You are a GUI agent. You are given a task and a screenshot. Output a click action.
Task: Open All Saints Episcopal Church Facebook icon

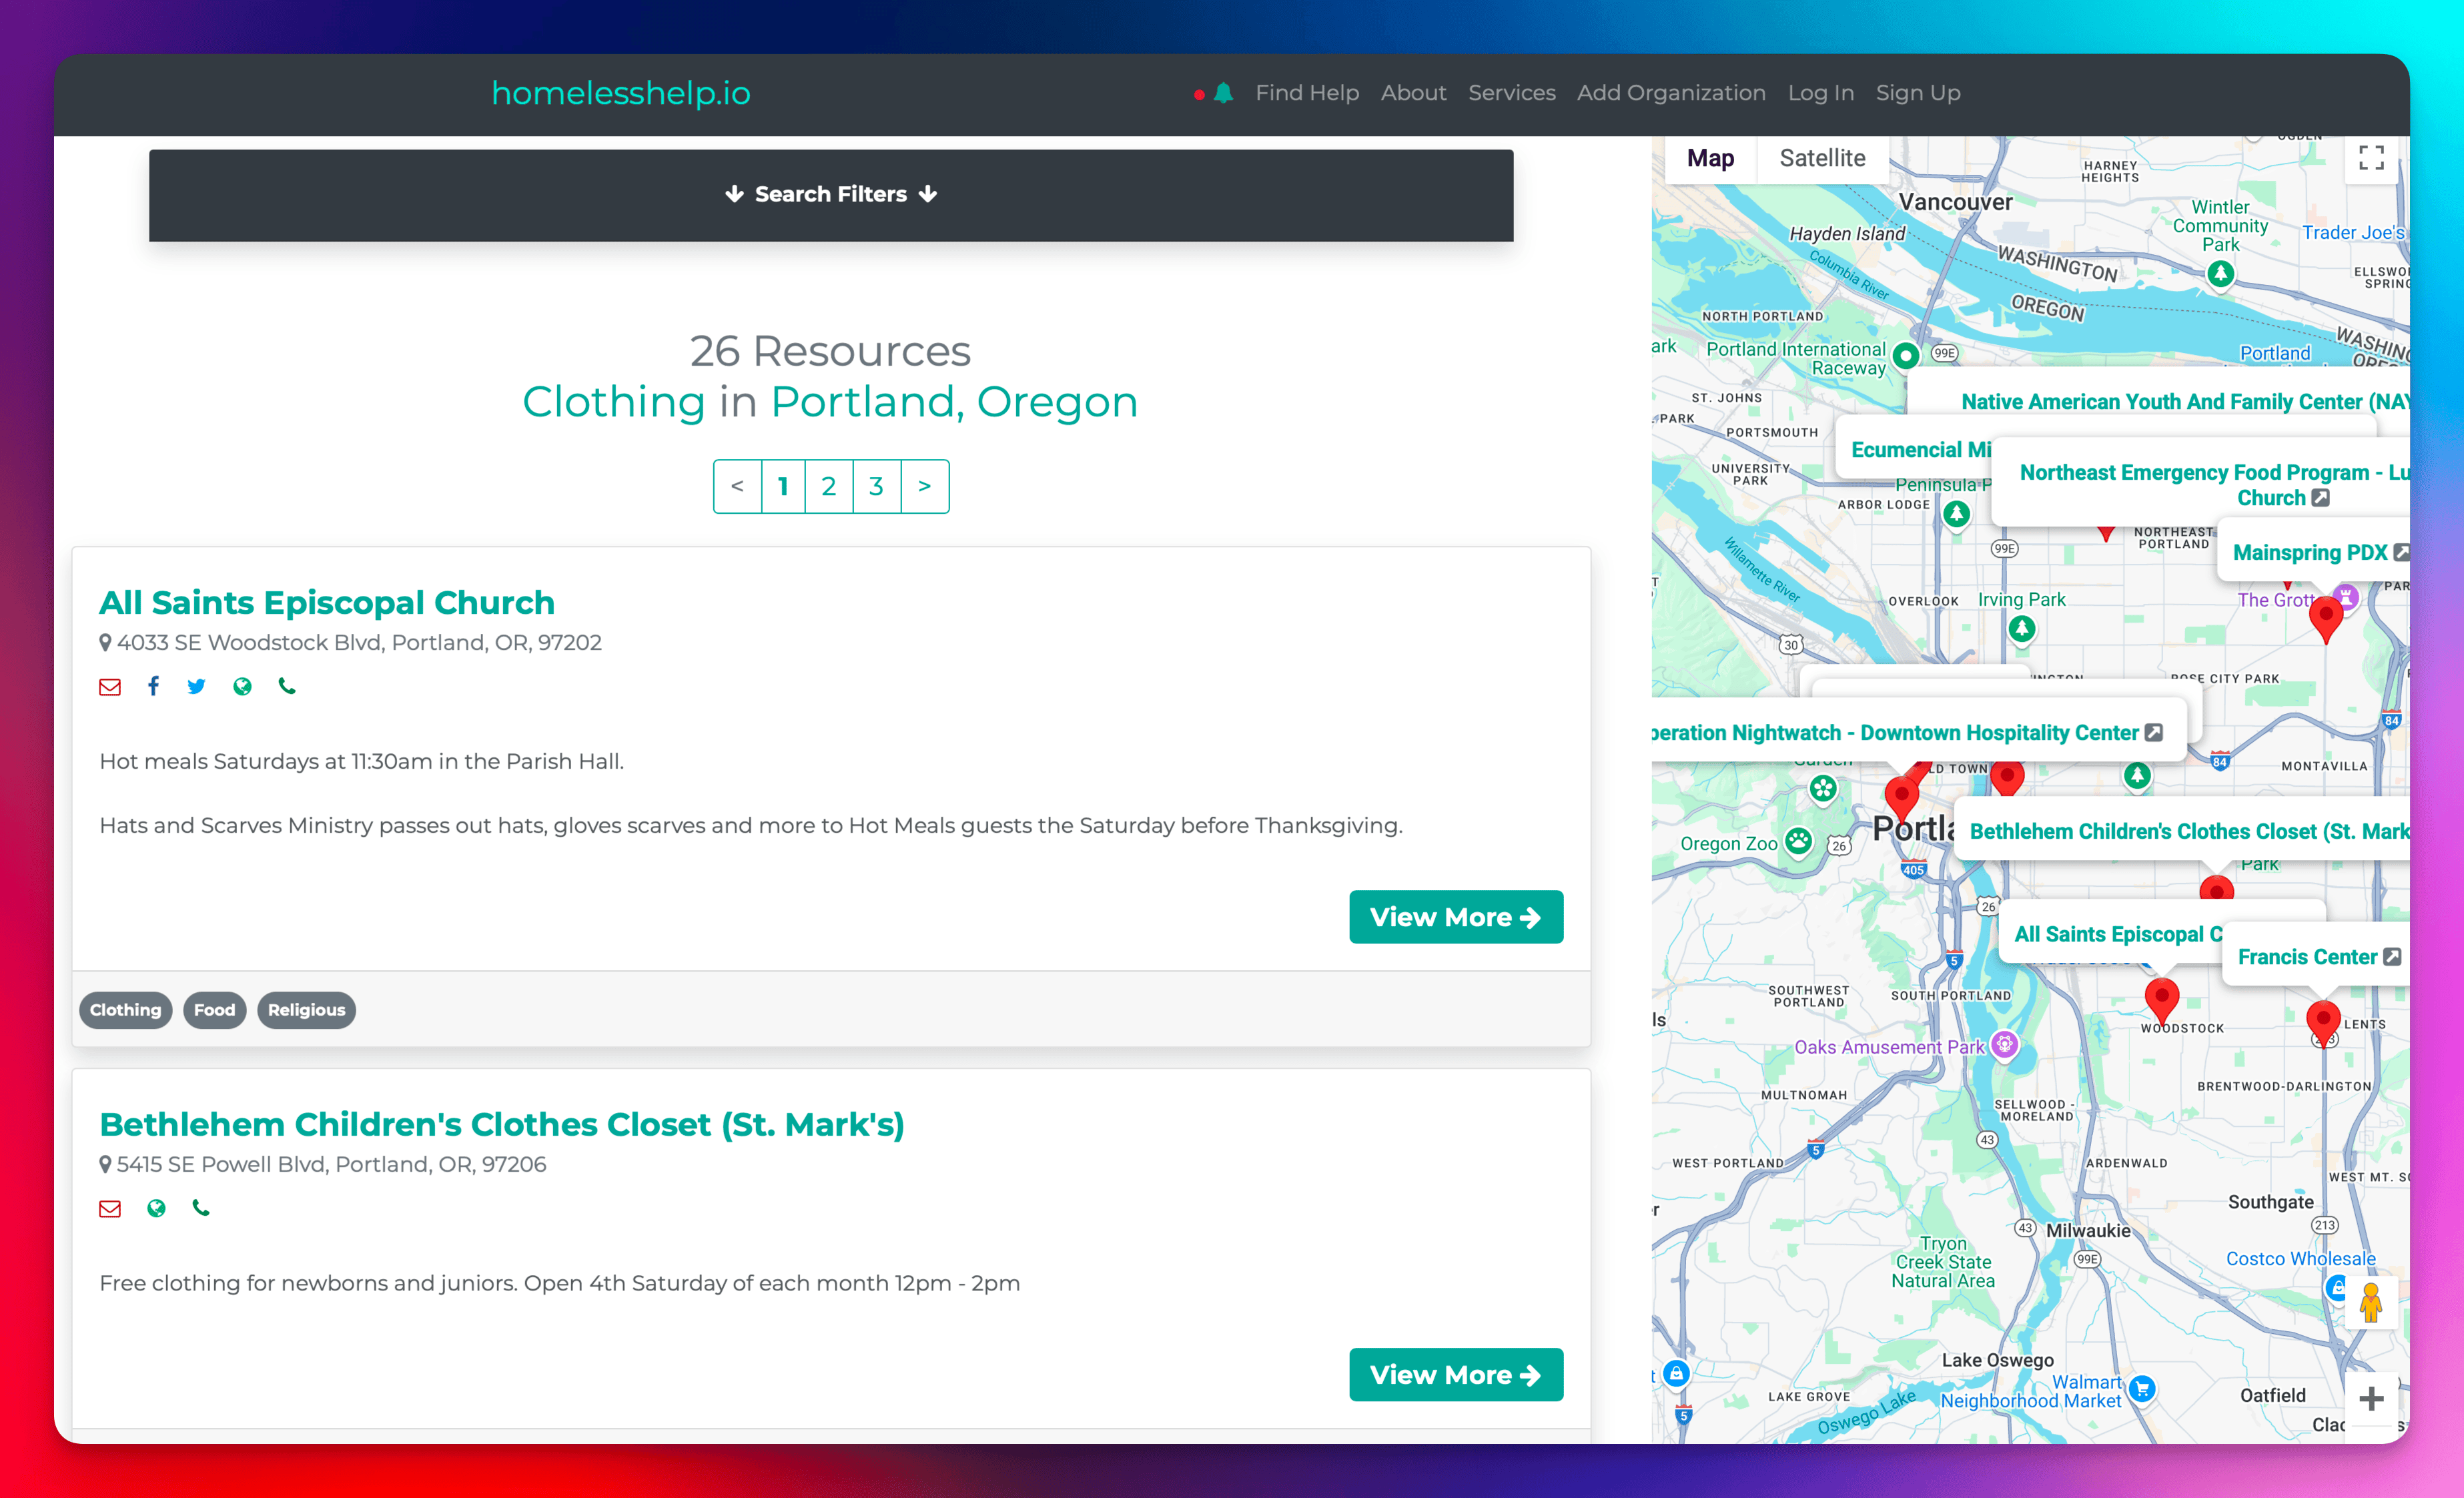(x=153, y=686)
